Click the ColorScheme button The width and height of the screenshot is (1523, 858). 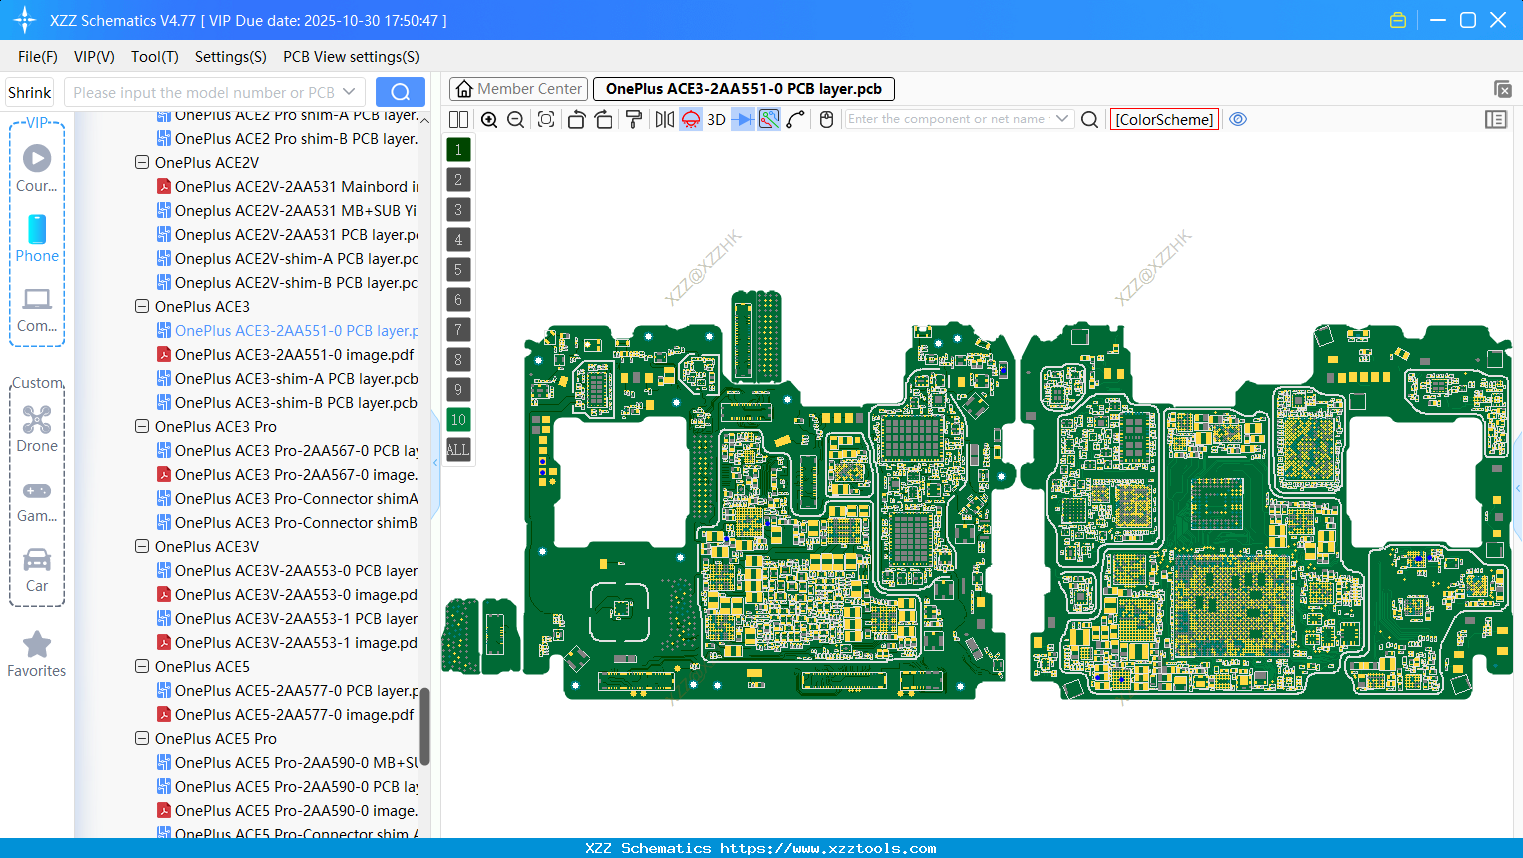click(x=1164, y=119)
